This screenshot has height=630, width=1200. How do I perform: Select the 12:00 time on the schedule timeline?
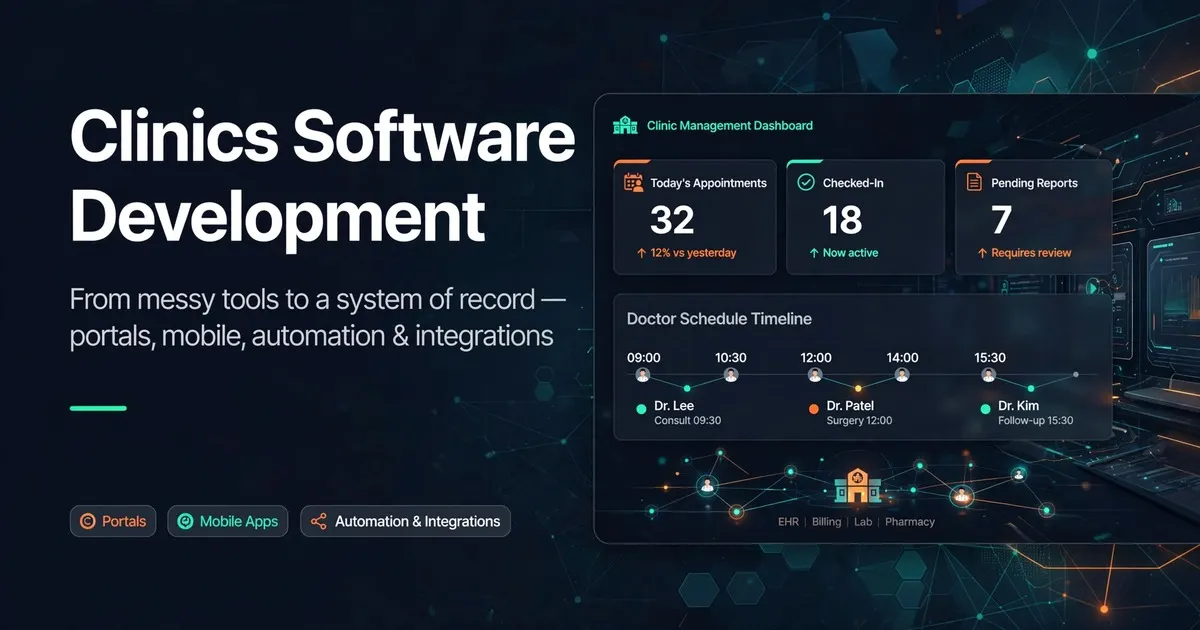(x=816, y=357)
